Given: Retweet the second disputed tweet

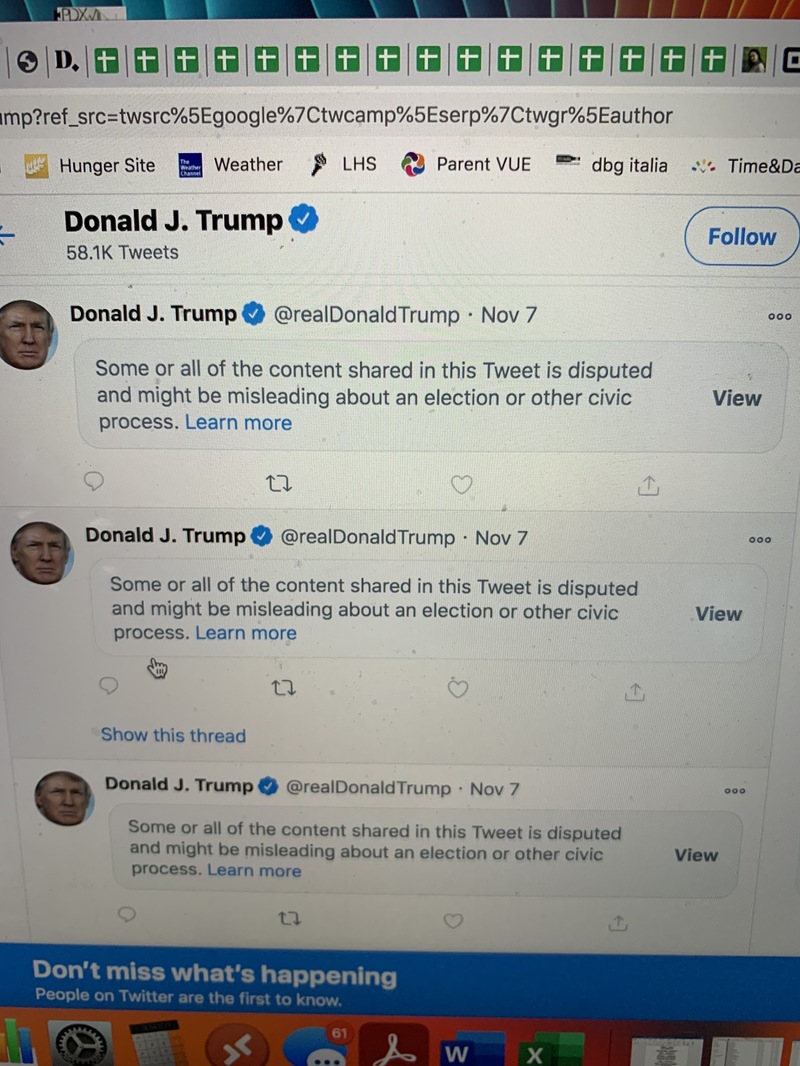Looking at the screenshot, I should (284, 689).
